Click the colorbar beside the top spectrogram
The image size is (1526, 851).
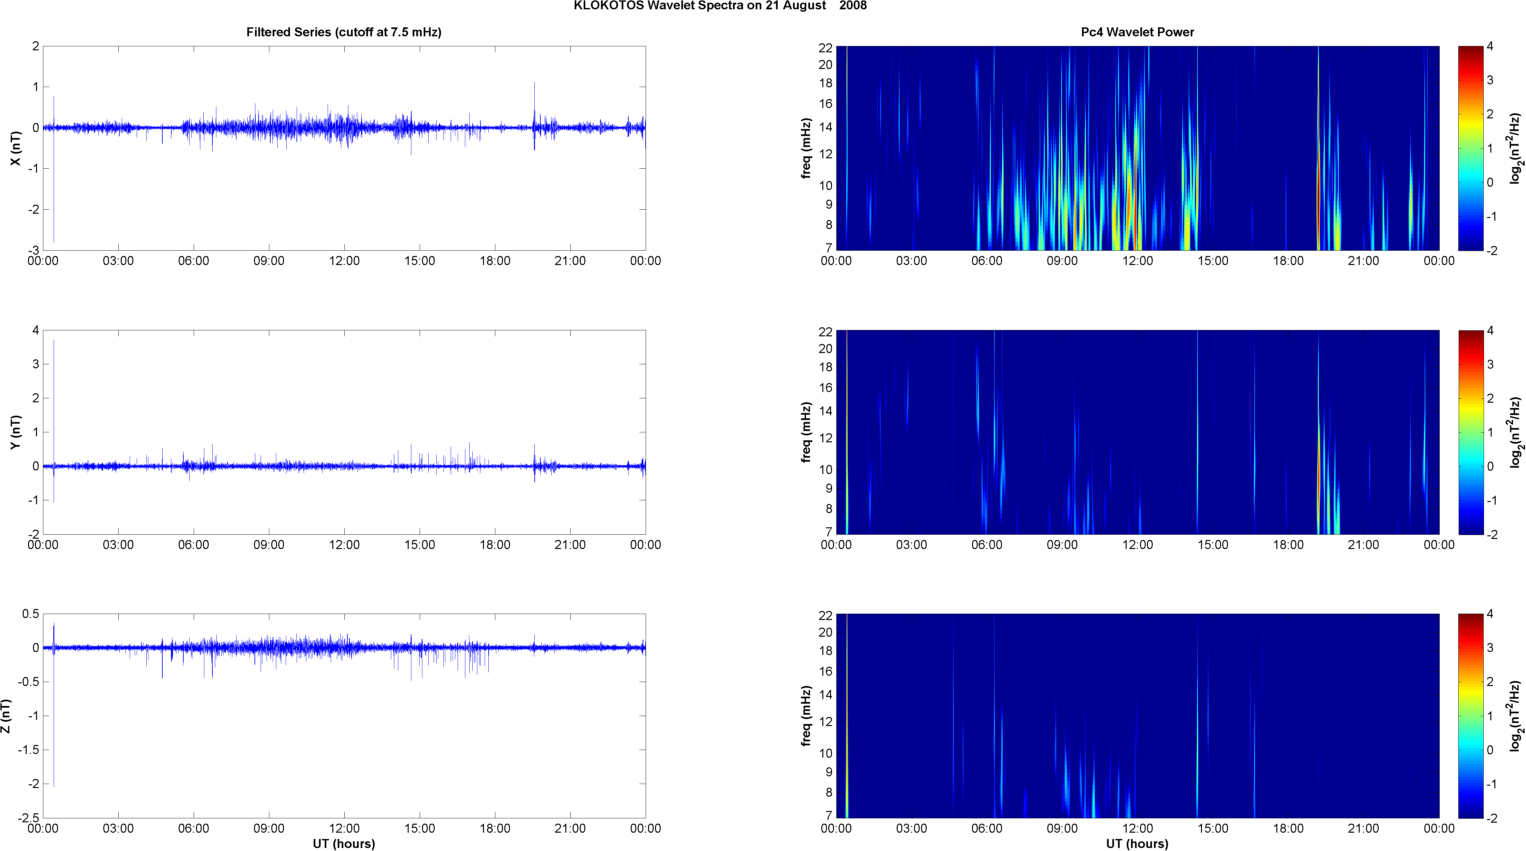[1470, 148]
